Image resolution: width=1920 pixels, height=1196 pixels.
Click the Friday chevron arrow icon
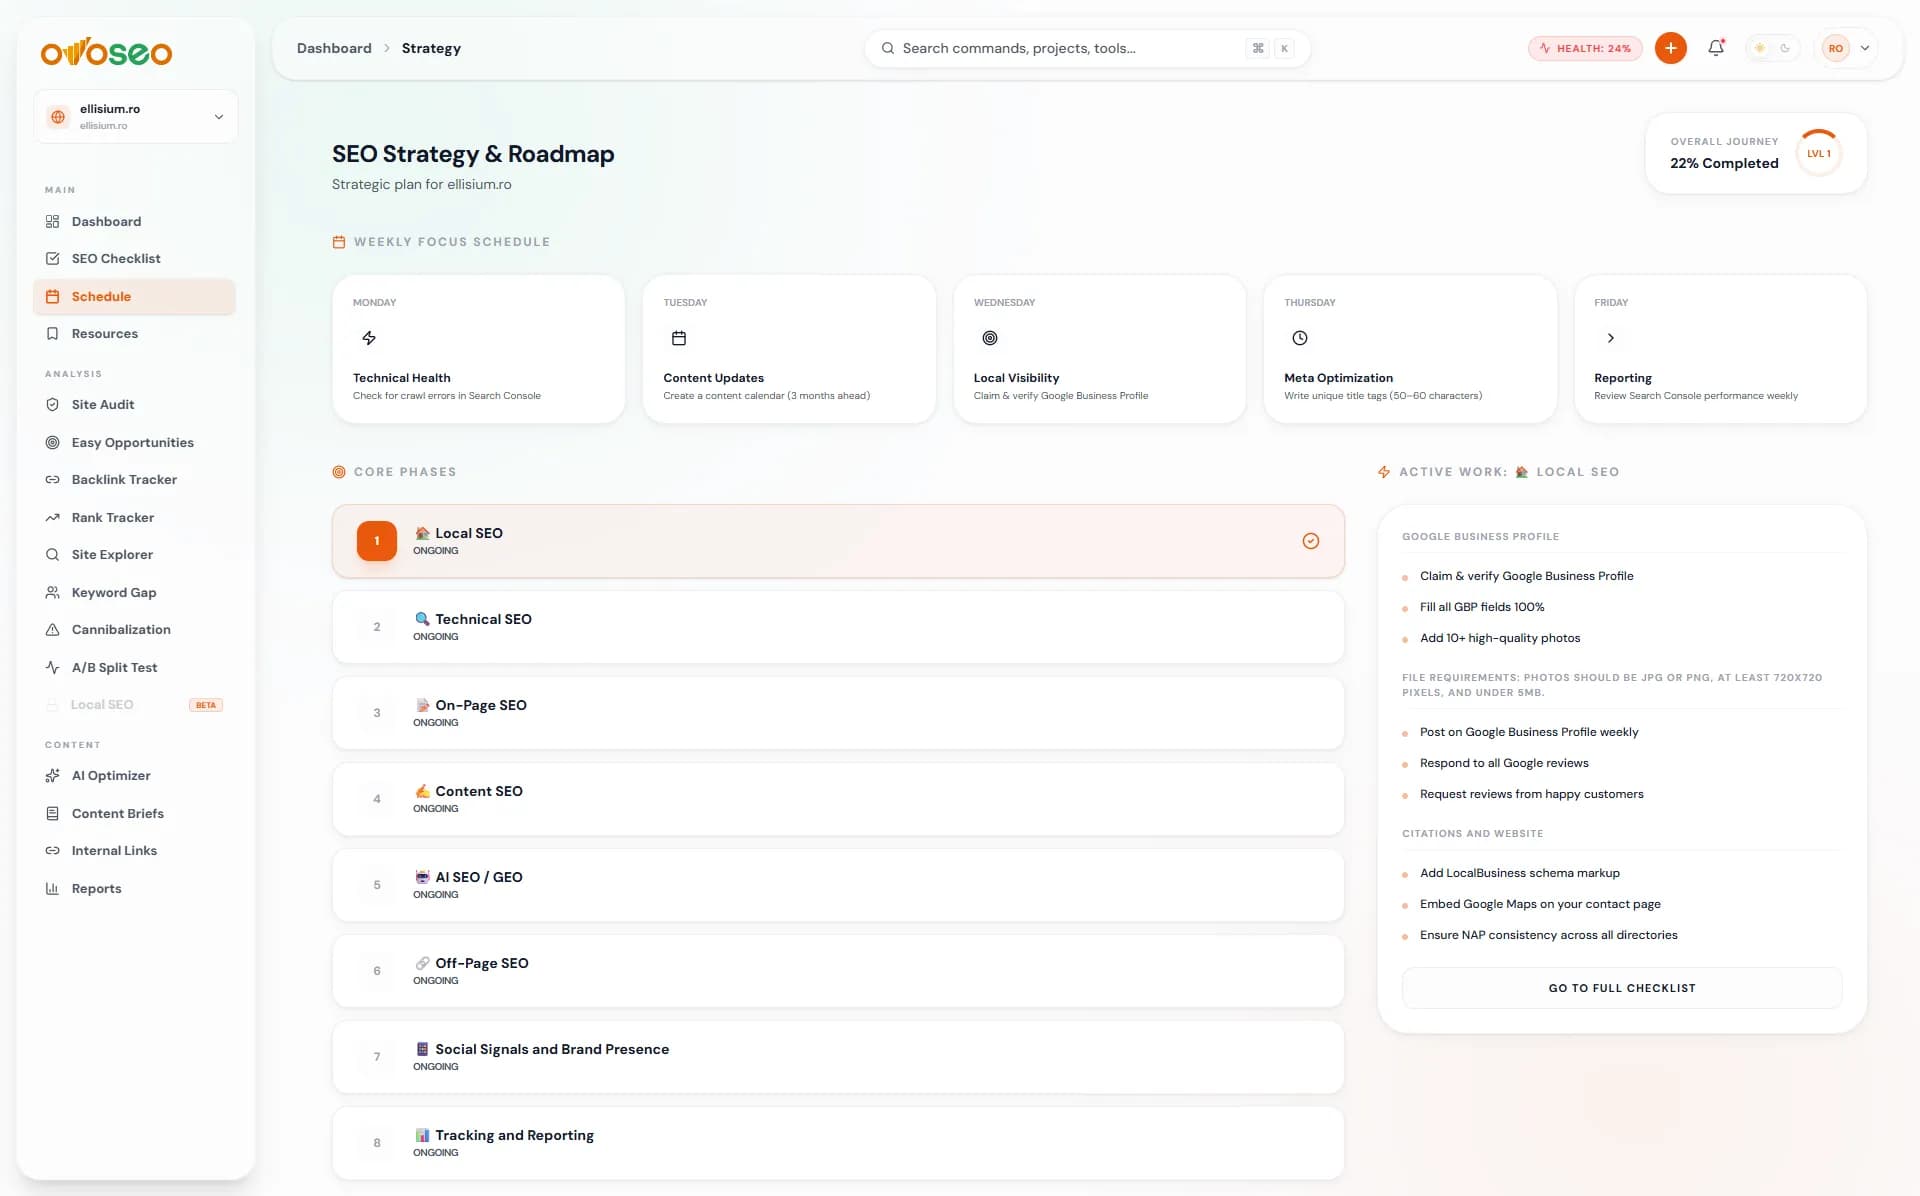click(1610, 338)
